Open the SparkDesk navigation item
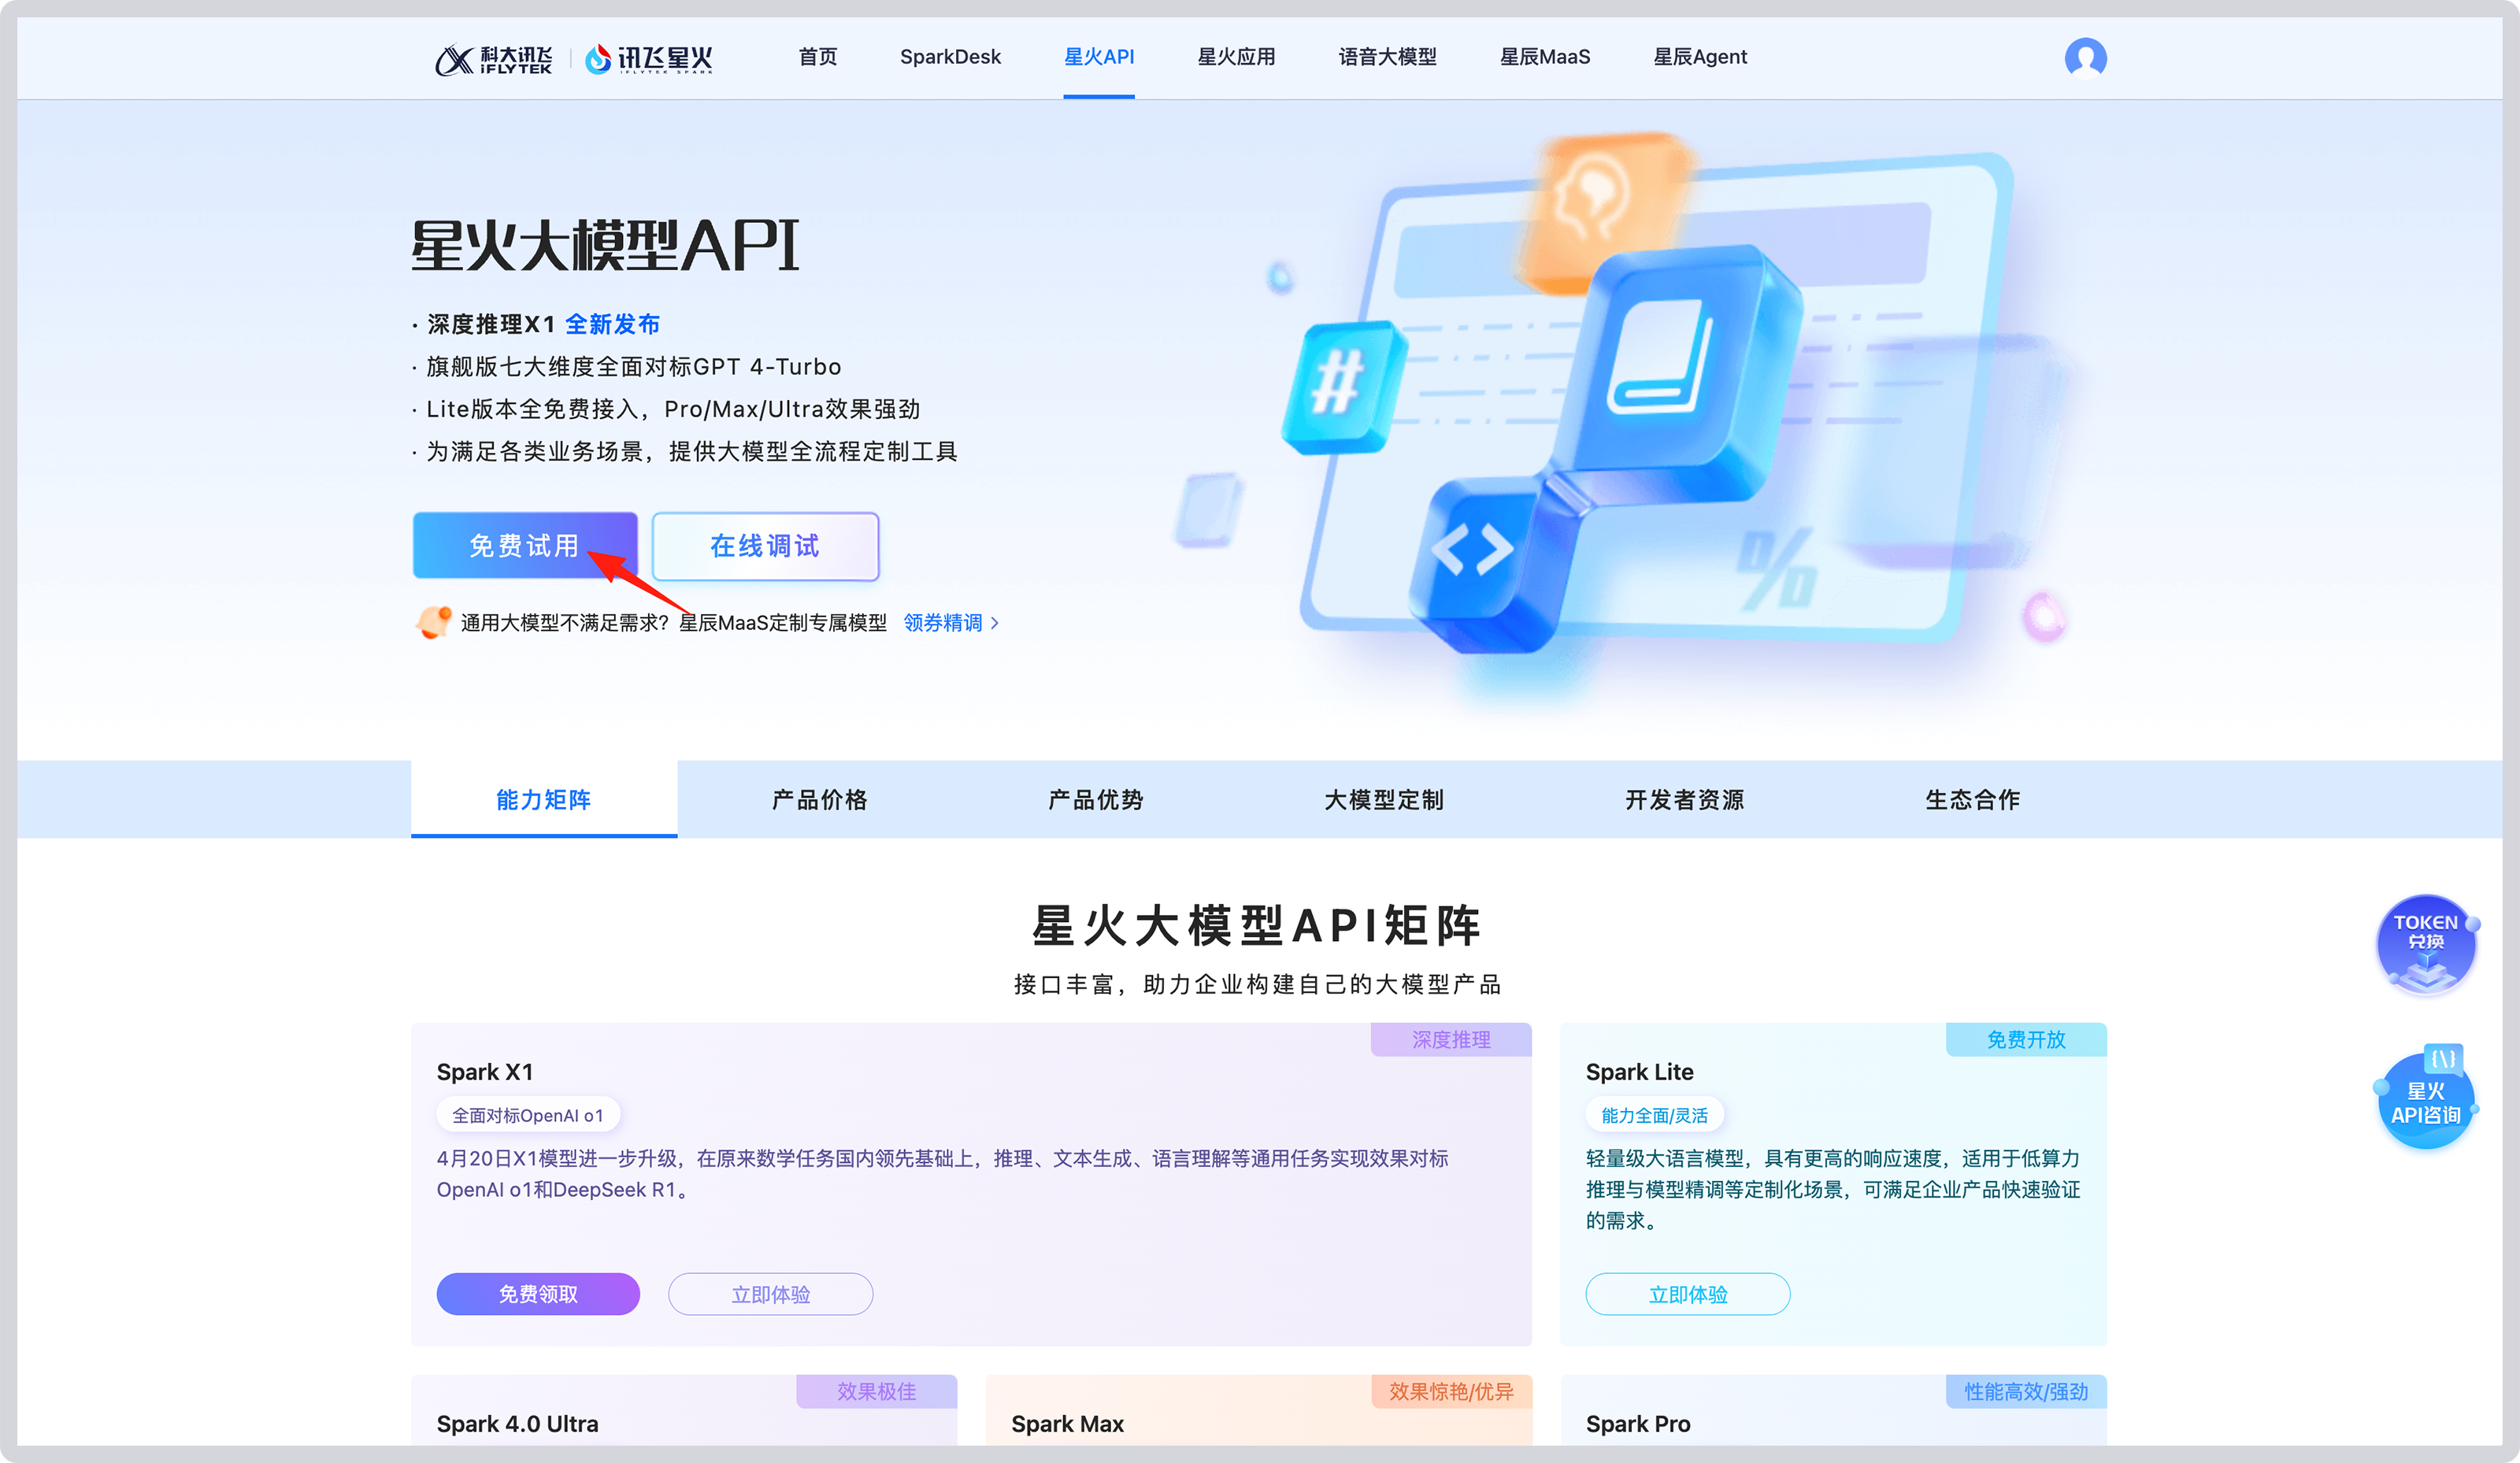This screenshot has width=2520, height=1463. 950,57
